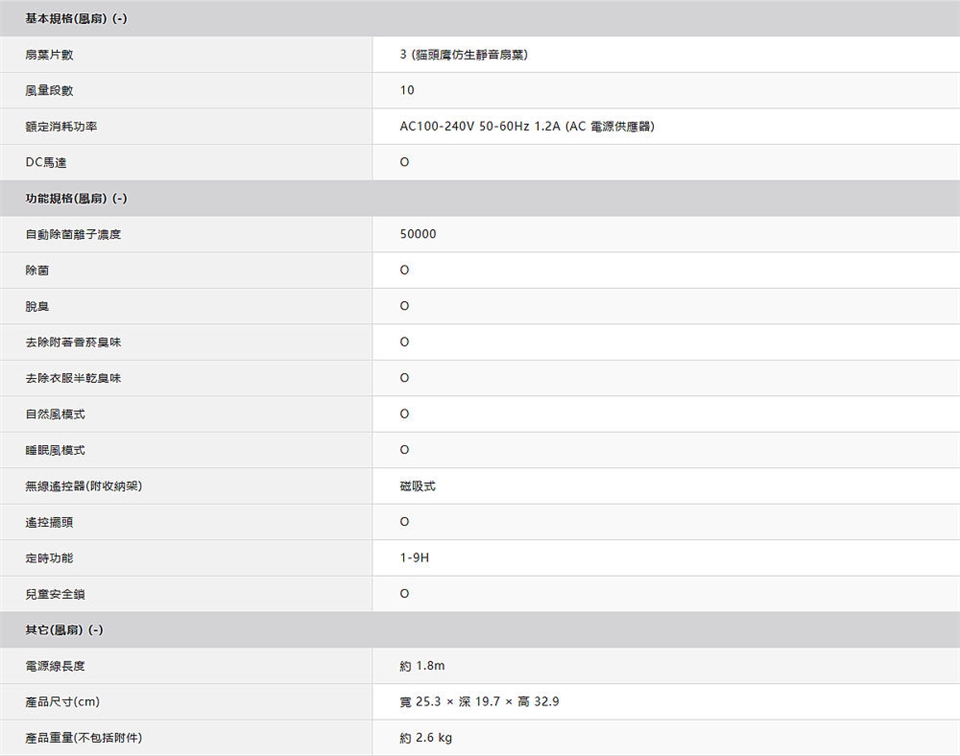The image size is (960, 756).
Task: Select the 50000 ion concentration value
Action: [417, 234]
